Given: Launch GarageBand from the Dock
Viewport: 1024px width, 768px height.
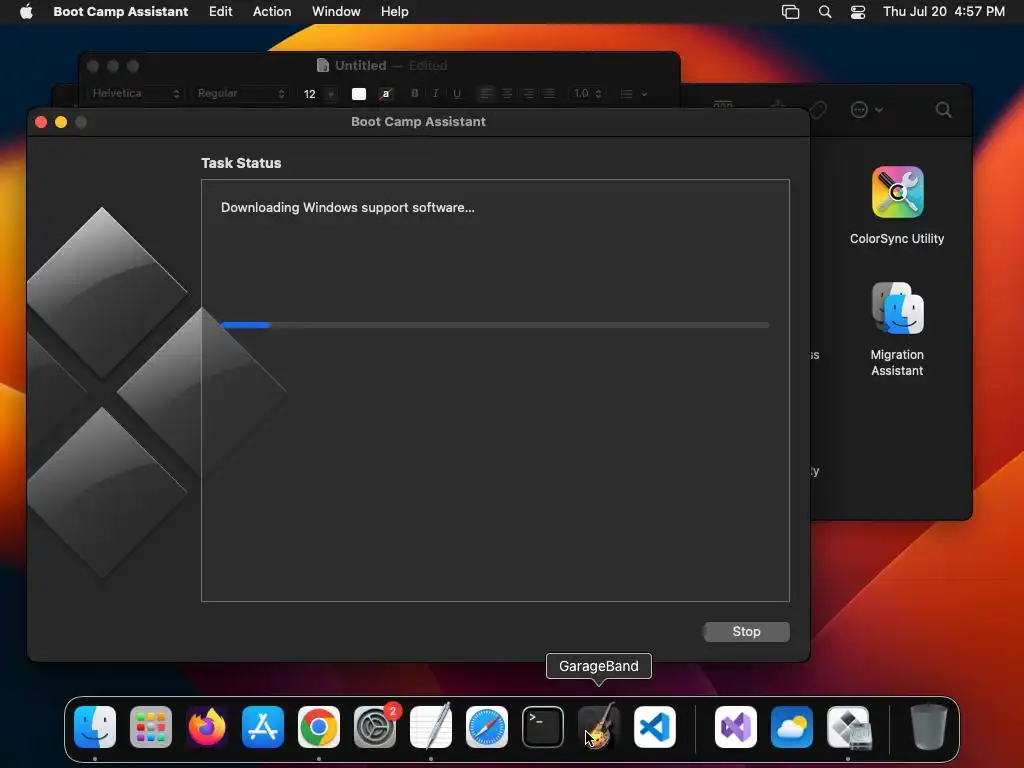Looking at the screenshot, I should click(599, 727).
